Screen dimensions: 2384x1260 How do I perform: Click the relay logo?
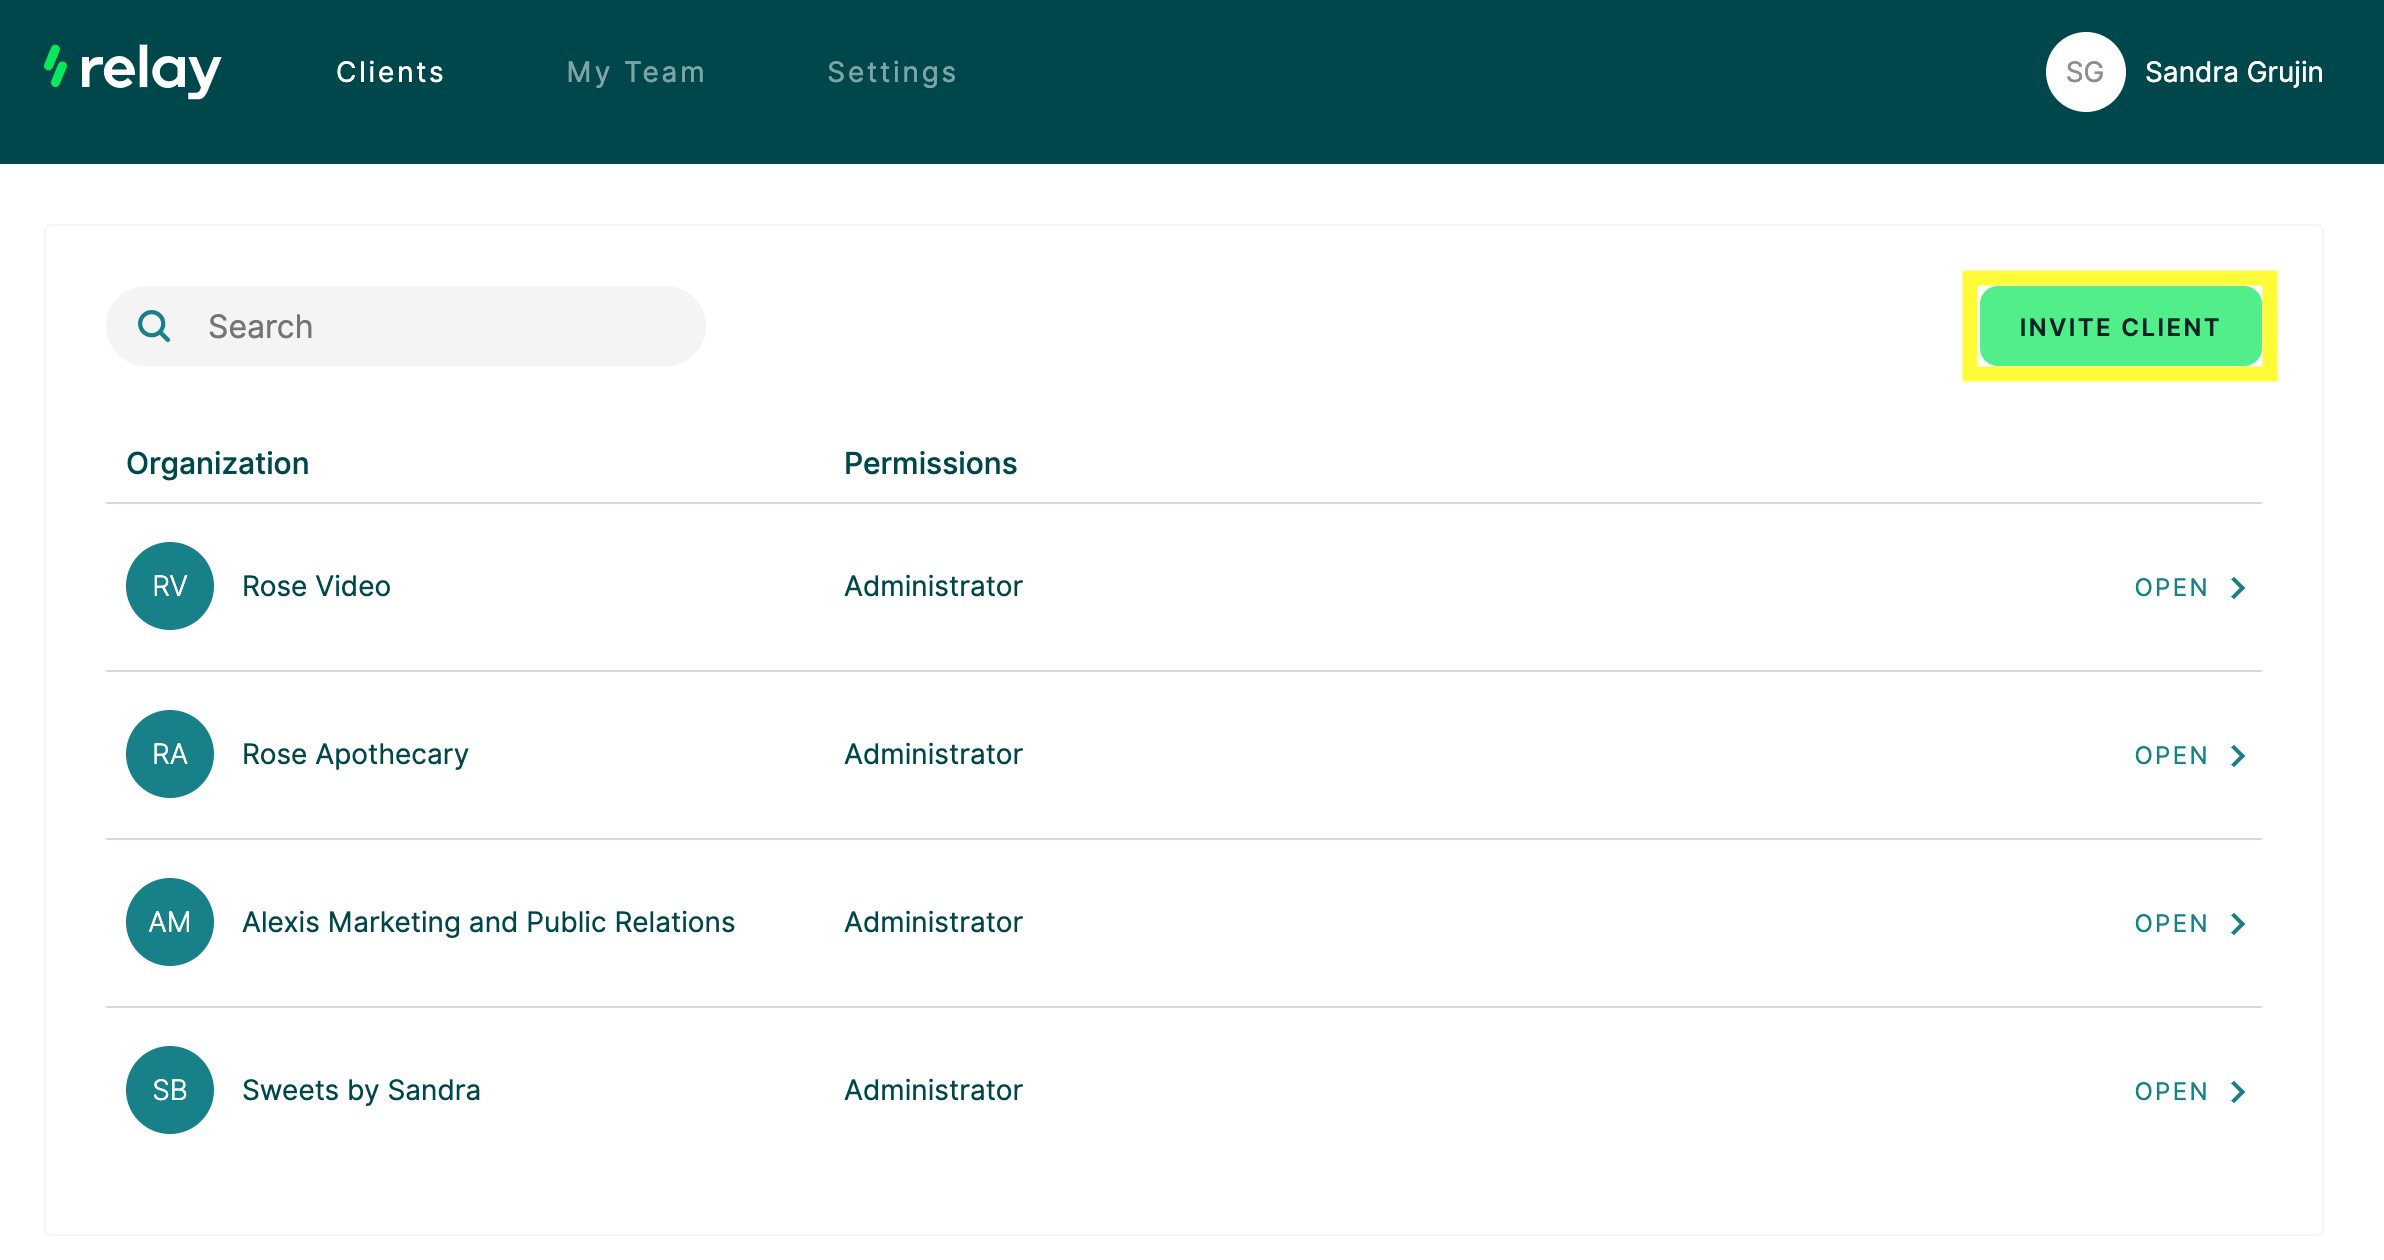[133, 71]
